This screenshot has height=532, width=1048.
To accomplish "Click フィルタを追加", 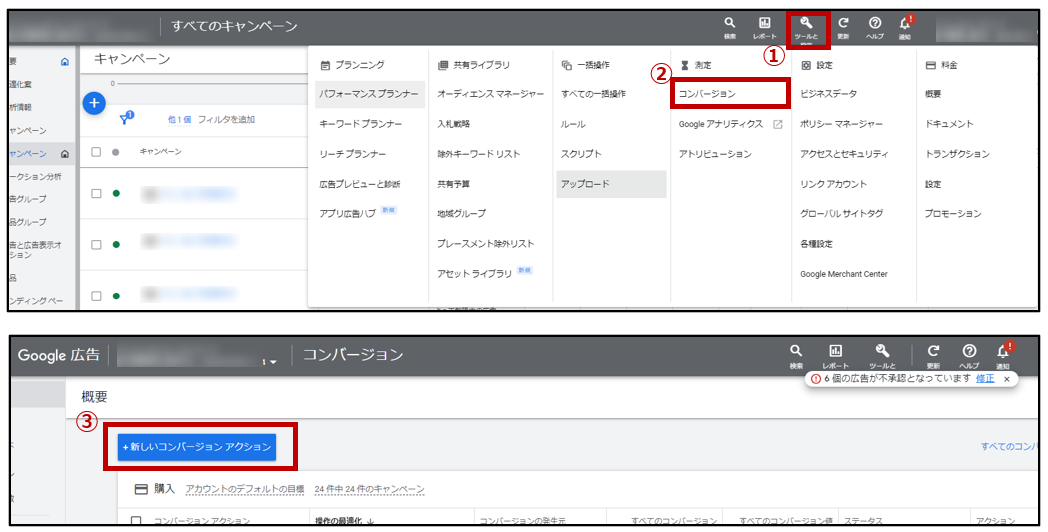I will [226, 120].
